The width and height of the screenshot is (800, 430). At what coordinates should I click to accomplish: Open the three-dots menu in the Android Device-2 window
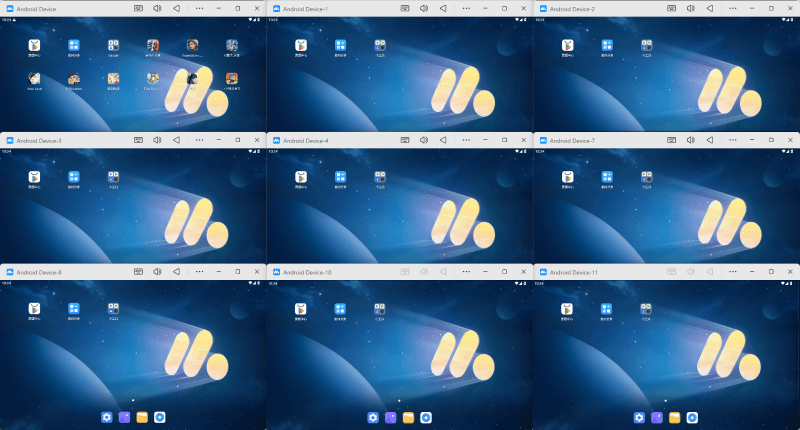coord(733,9)
